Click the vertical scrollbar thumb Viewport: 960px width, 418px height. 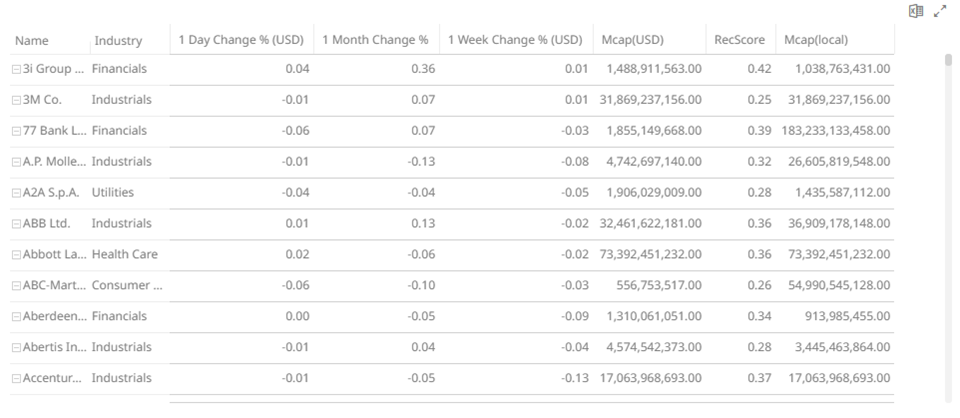pyautogui.click(x=948, y=60)
